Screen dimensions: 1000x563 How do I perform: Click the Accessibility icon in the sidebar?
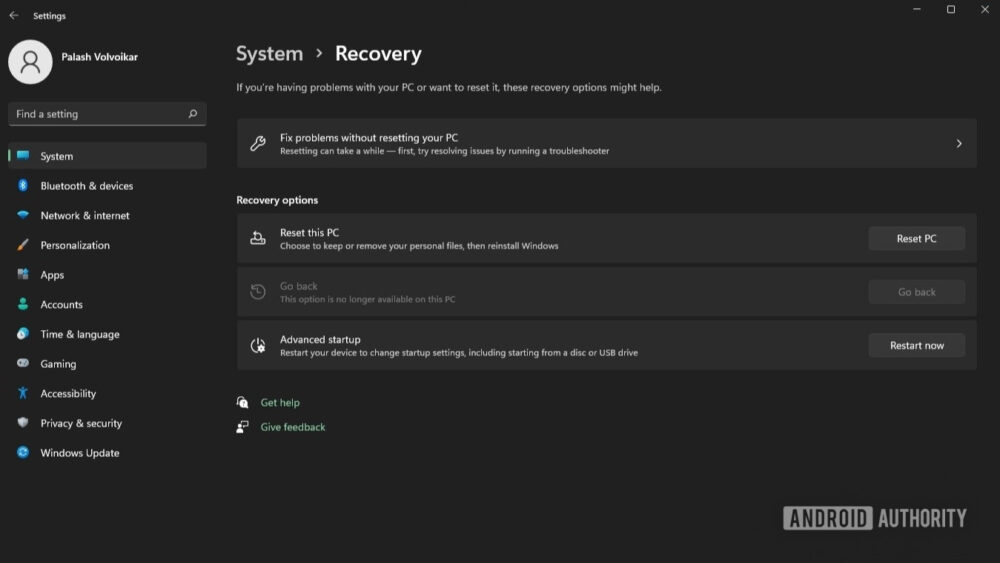[23, 394]
